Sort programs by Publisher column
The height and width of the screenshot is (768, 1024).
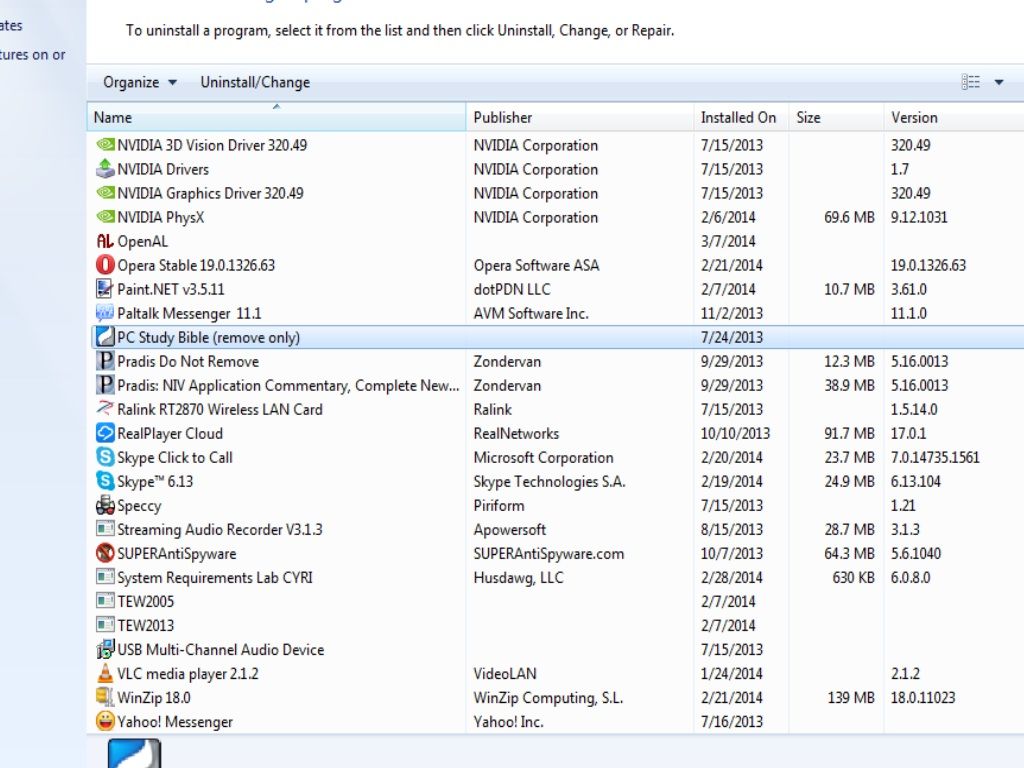tap(580, 117)
